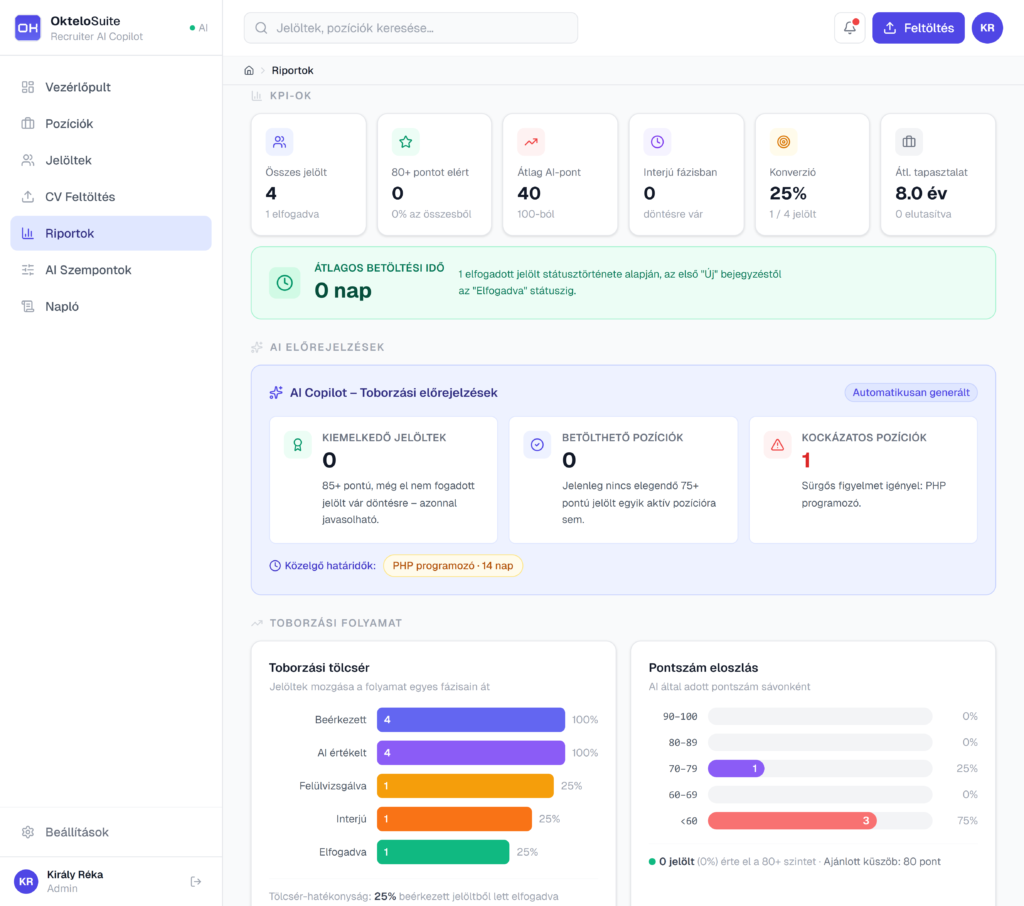Click the target icon on Konverzió card

(783, 142)
